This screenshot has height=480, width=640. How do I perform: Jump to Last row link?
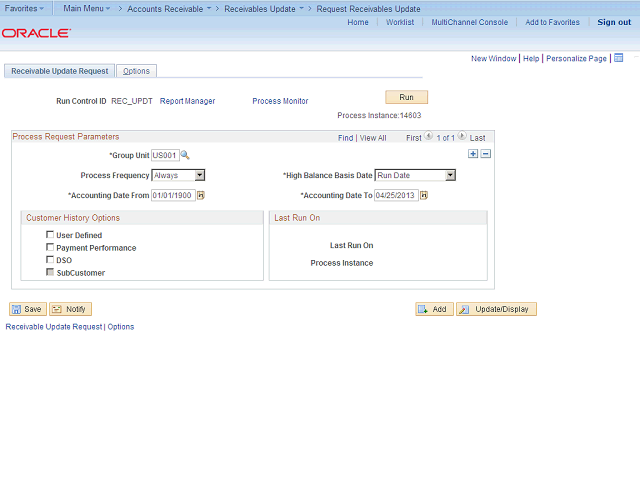477,138
